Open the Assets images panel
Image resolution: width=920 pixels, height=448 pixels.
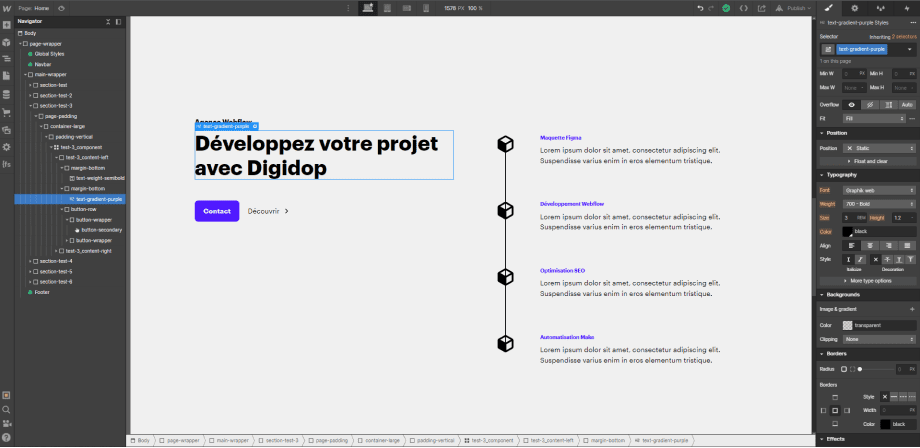pos(6,130)
